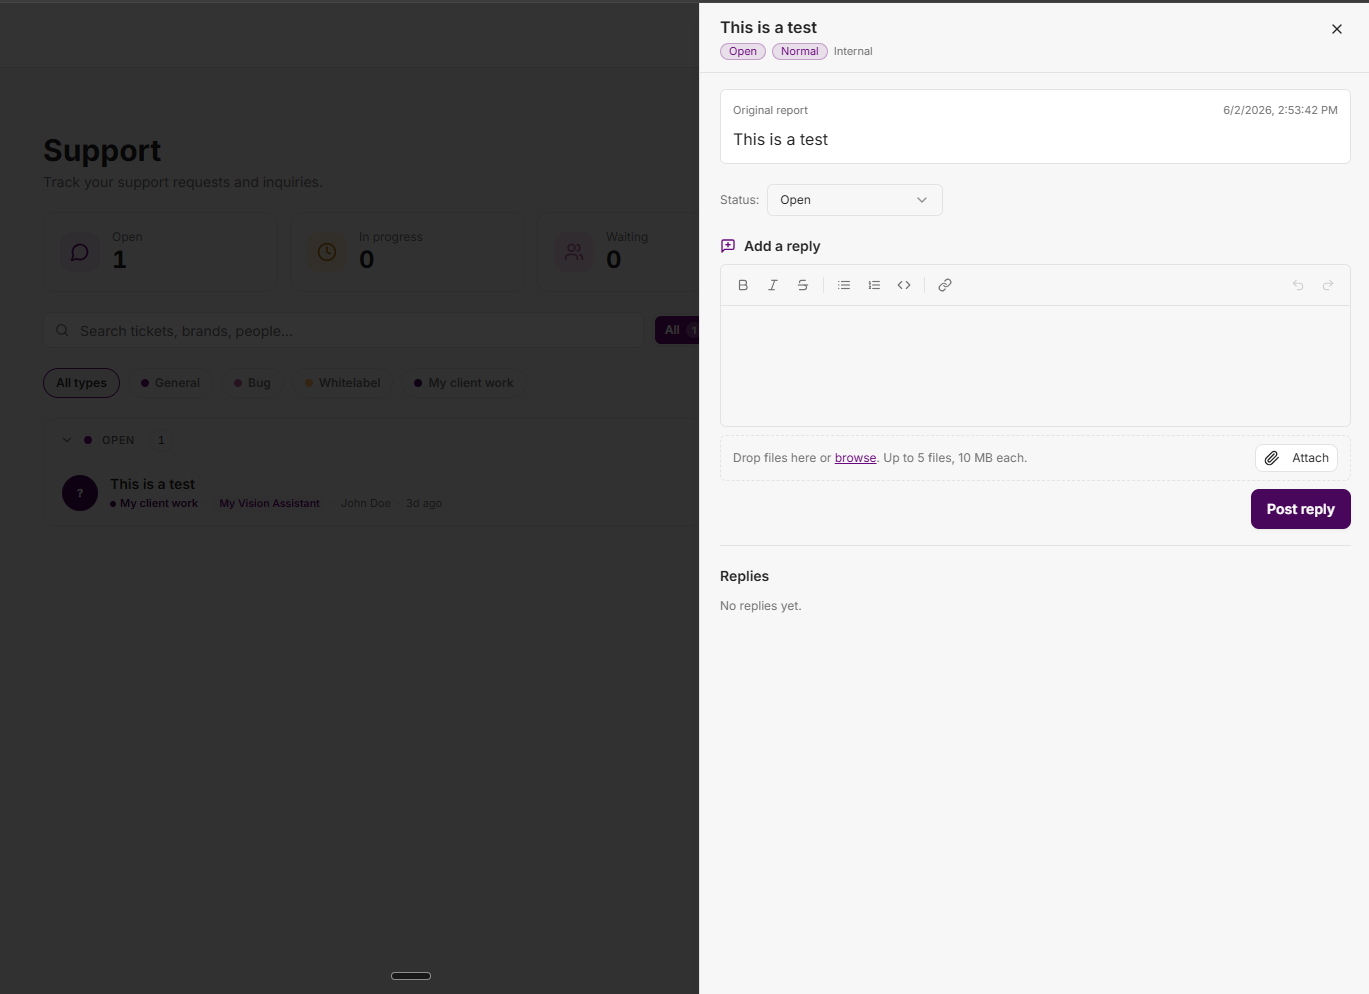This screenshot has width=1369, height=994.
Task: Click John Doe in ticket row
Action: [x=366, y=504]
